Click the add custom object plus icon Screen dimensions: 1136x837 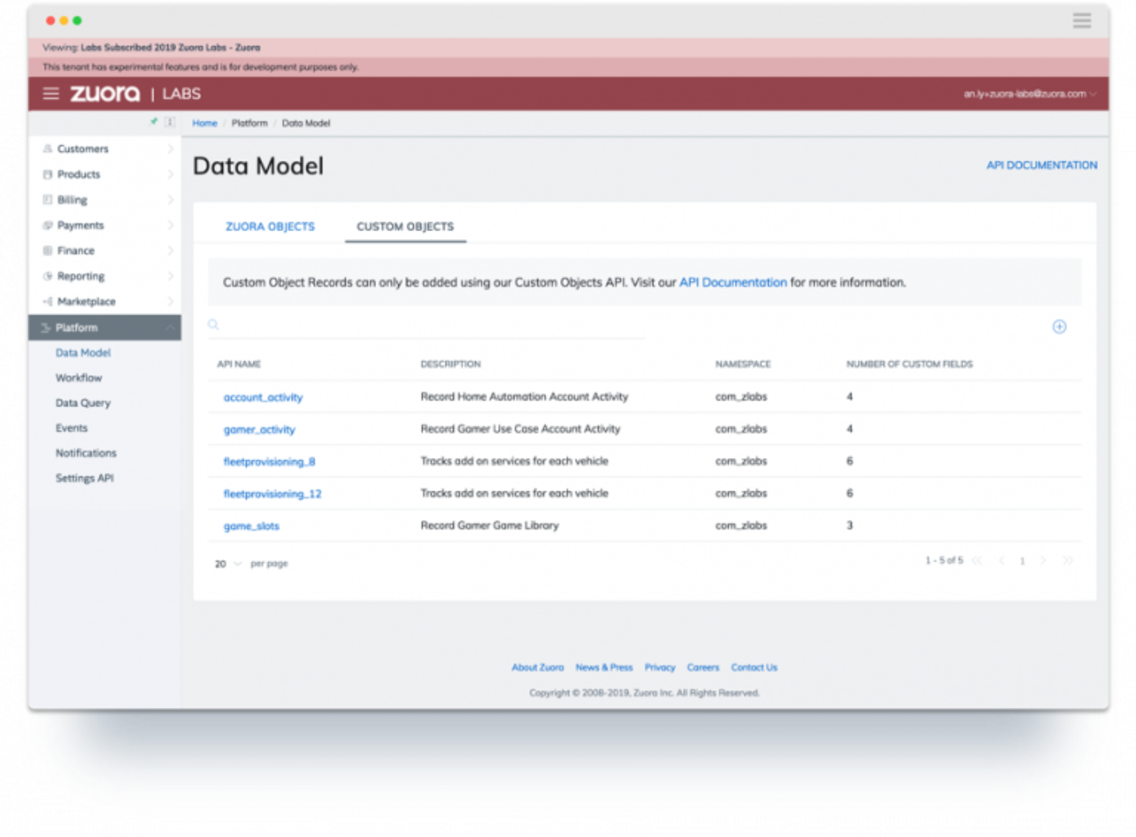1059,327
